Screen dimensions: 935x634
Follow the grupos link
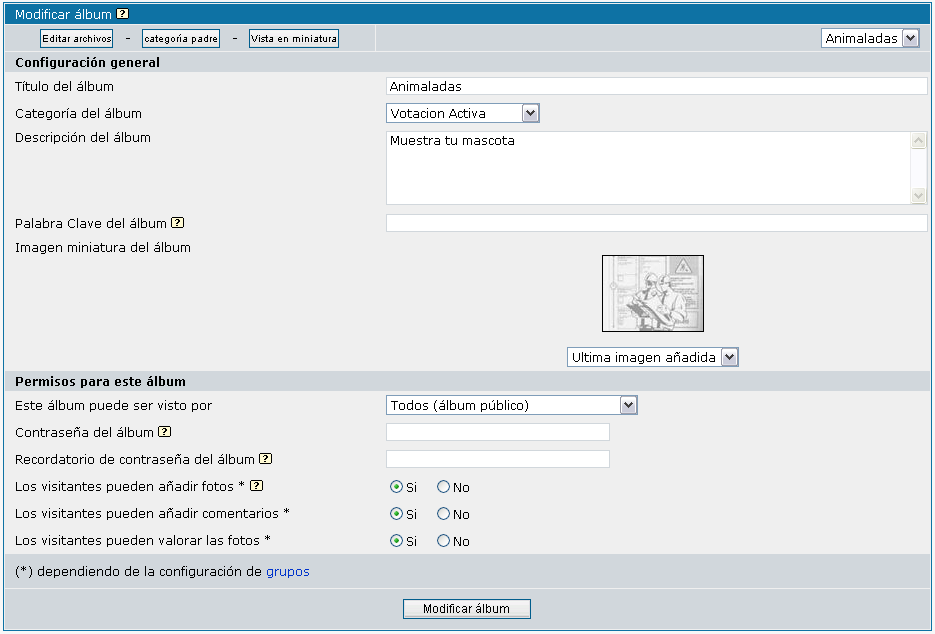[287, 572]
